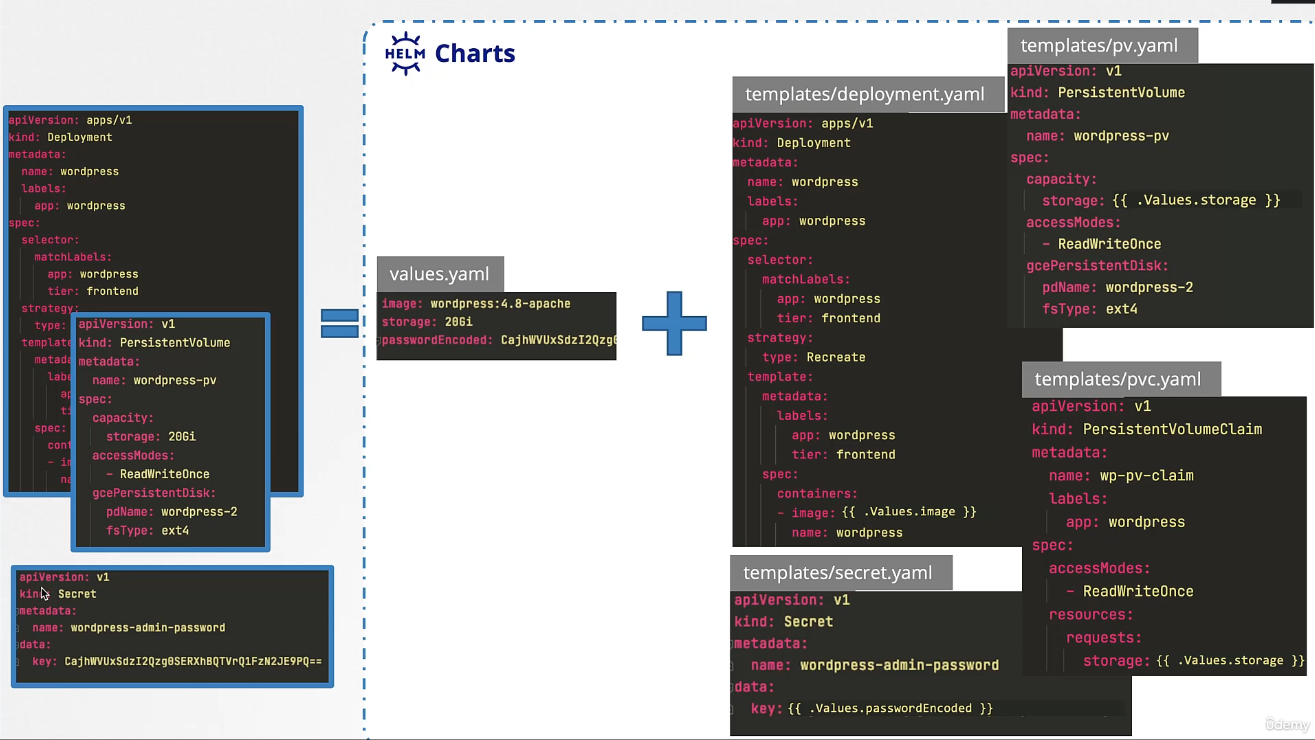Select the templates/deployment.yaml label
Viewport: 1315px width, 740px height.
coord(865,94)
